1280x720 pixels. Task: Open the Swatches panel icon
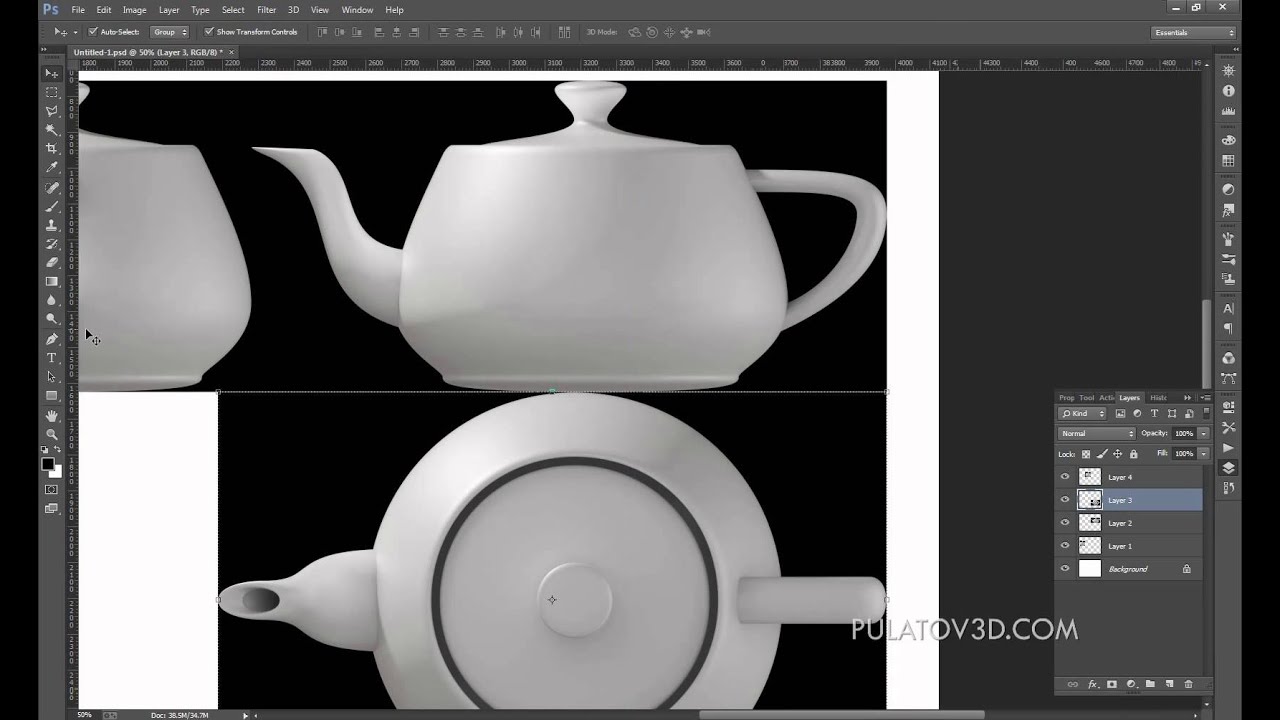click(1228, 161)
